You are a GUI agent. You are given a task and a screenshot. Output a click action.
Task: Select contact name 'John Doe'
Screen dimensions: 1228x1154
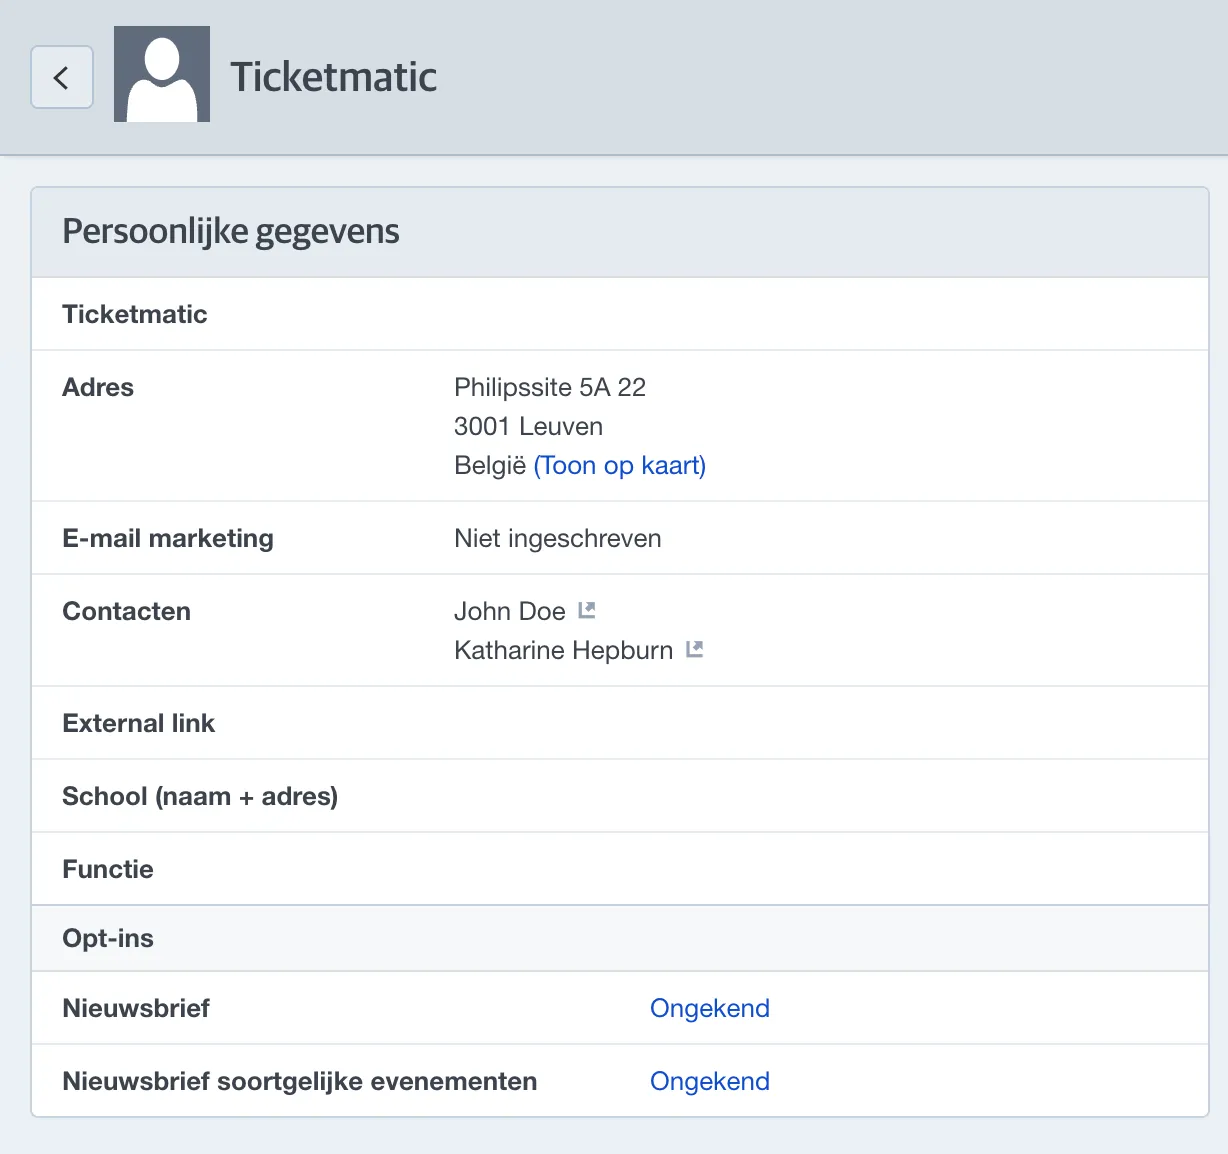tap(510, 611)
